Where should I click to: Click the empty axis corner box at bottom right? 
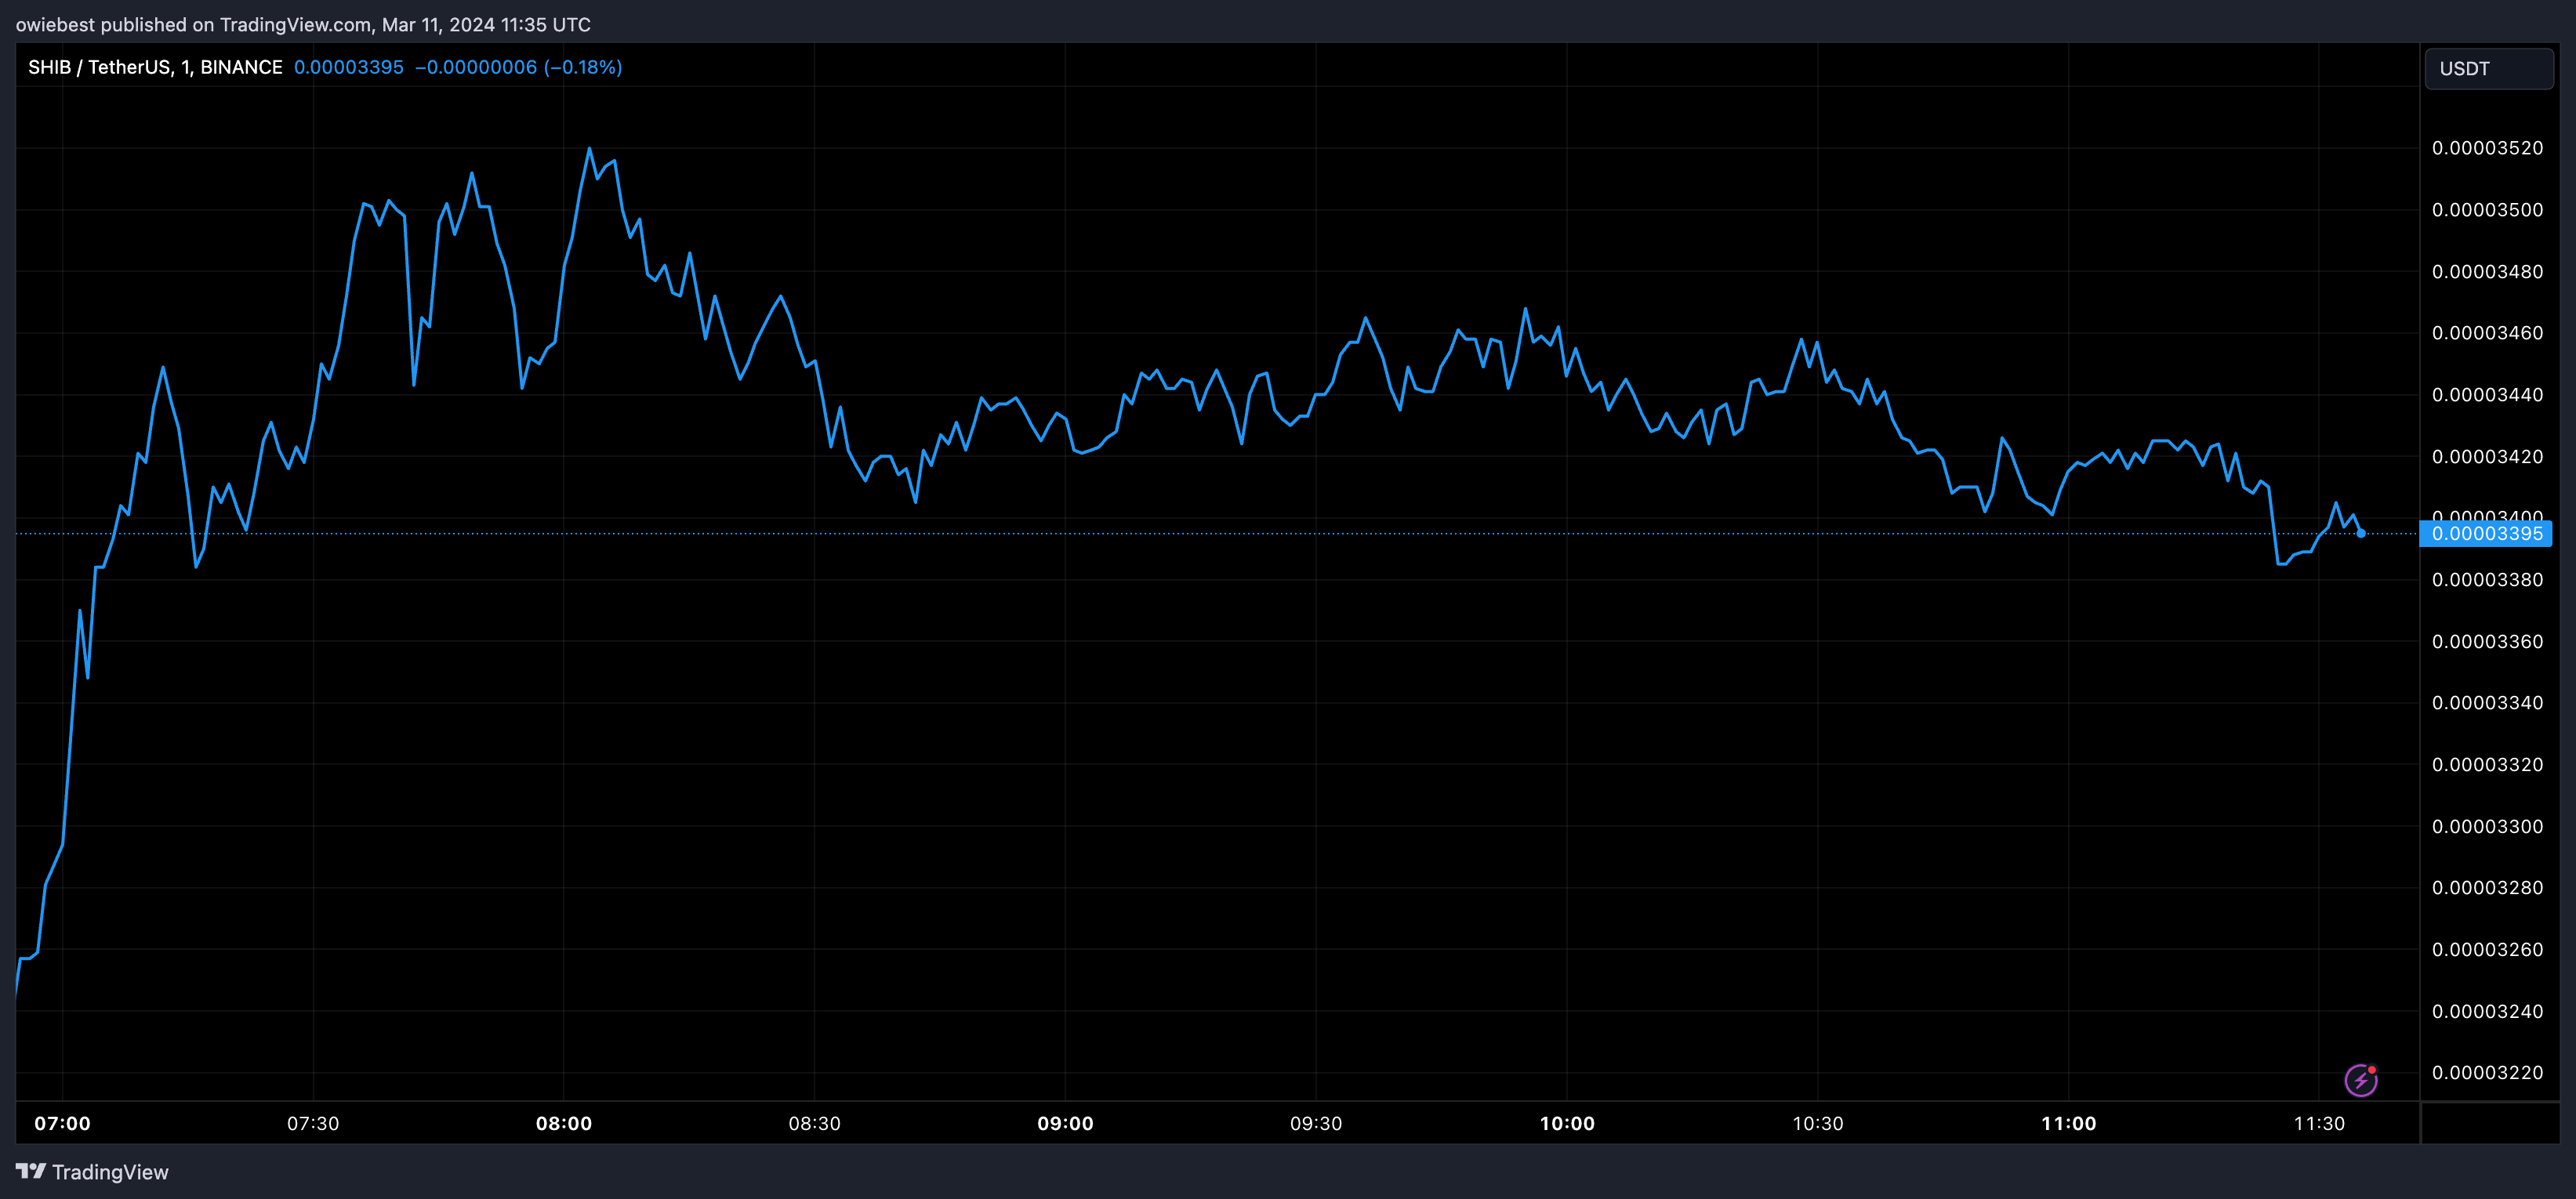(2490, 1124)
